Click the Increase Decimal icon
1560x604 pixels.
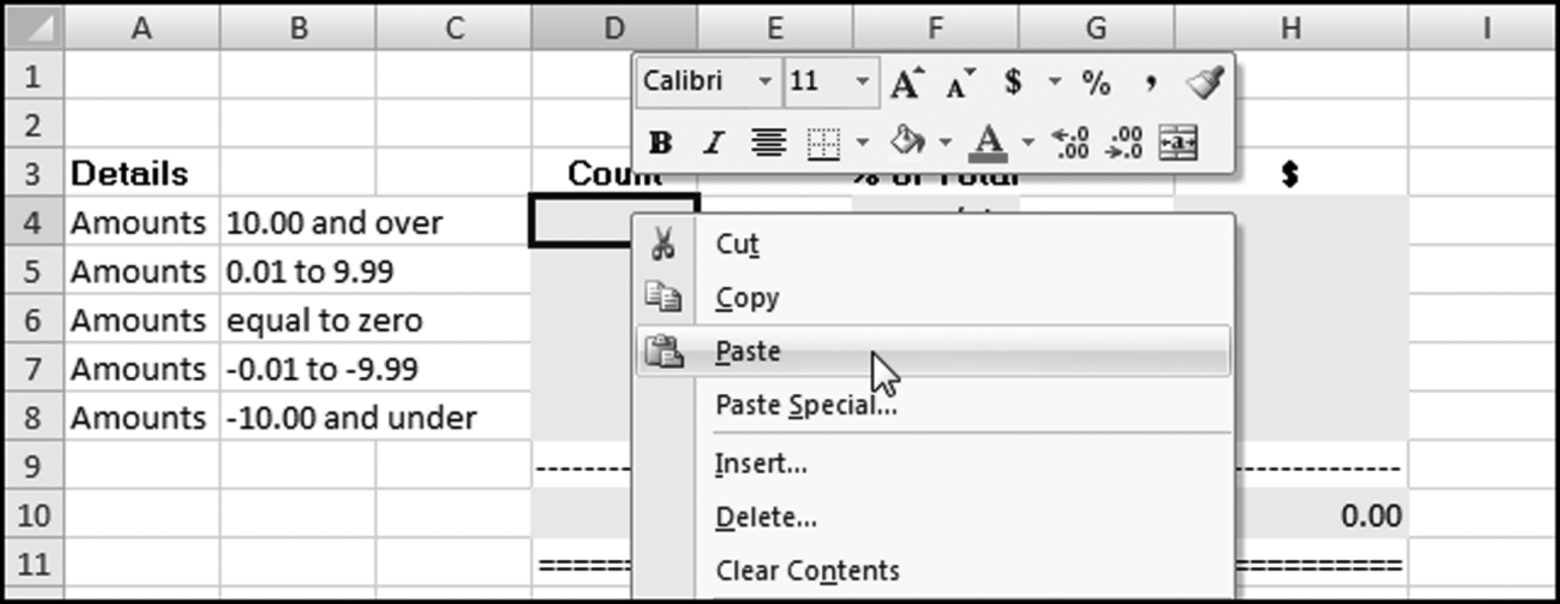point(1072,144)
